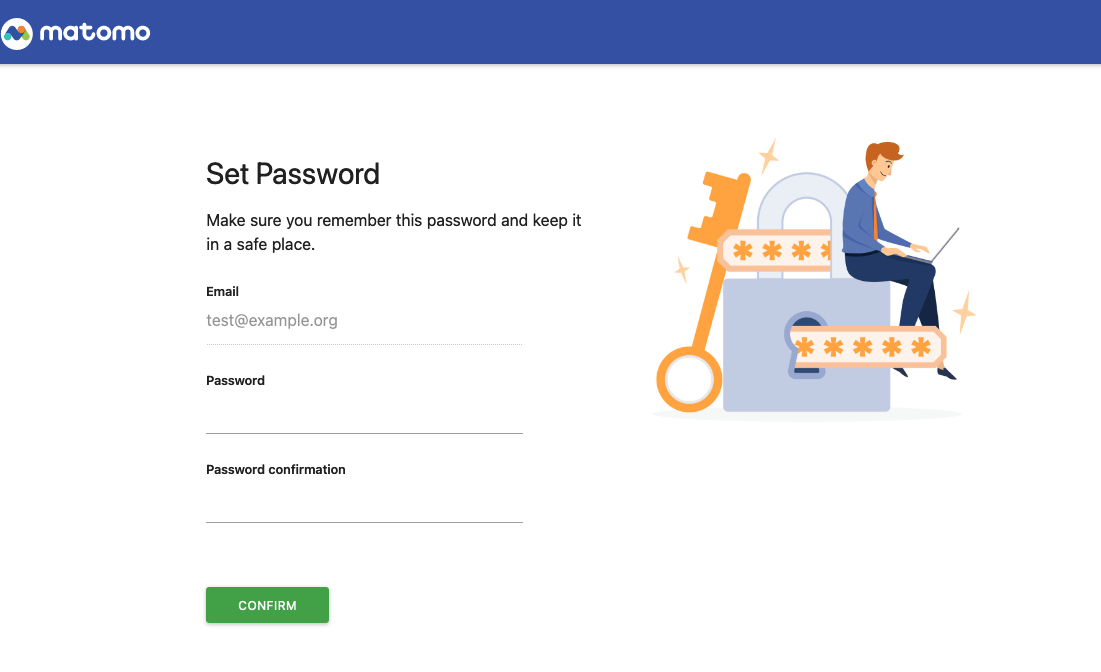
Task: Click the Set Password heading
Action: 293,174
